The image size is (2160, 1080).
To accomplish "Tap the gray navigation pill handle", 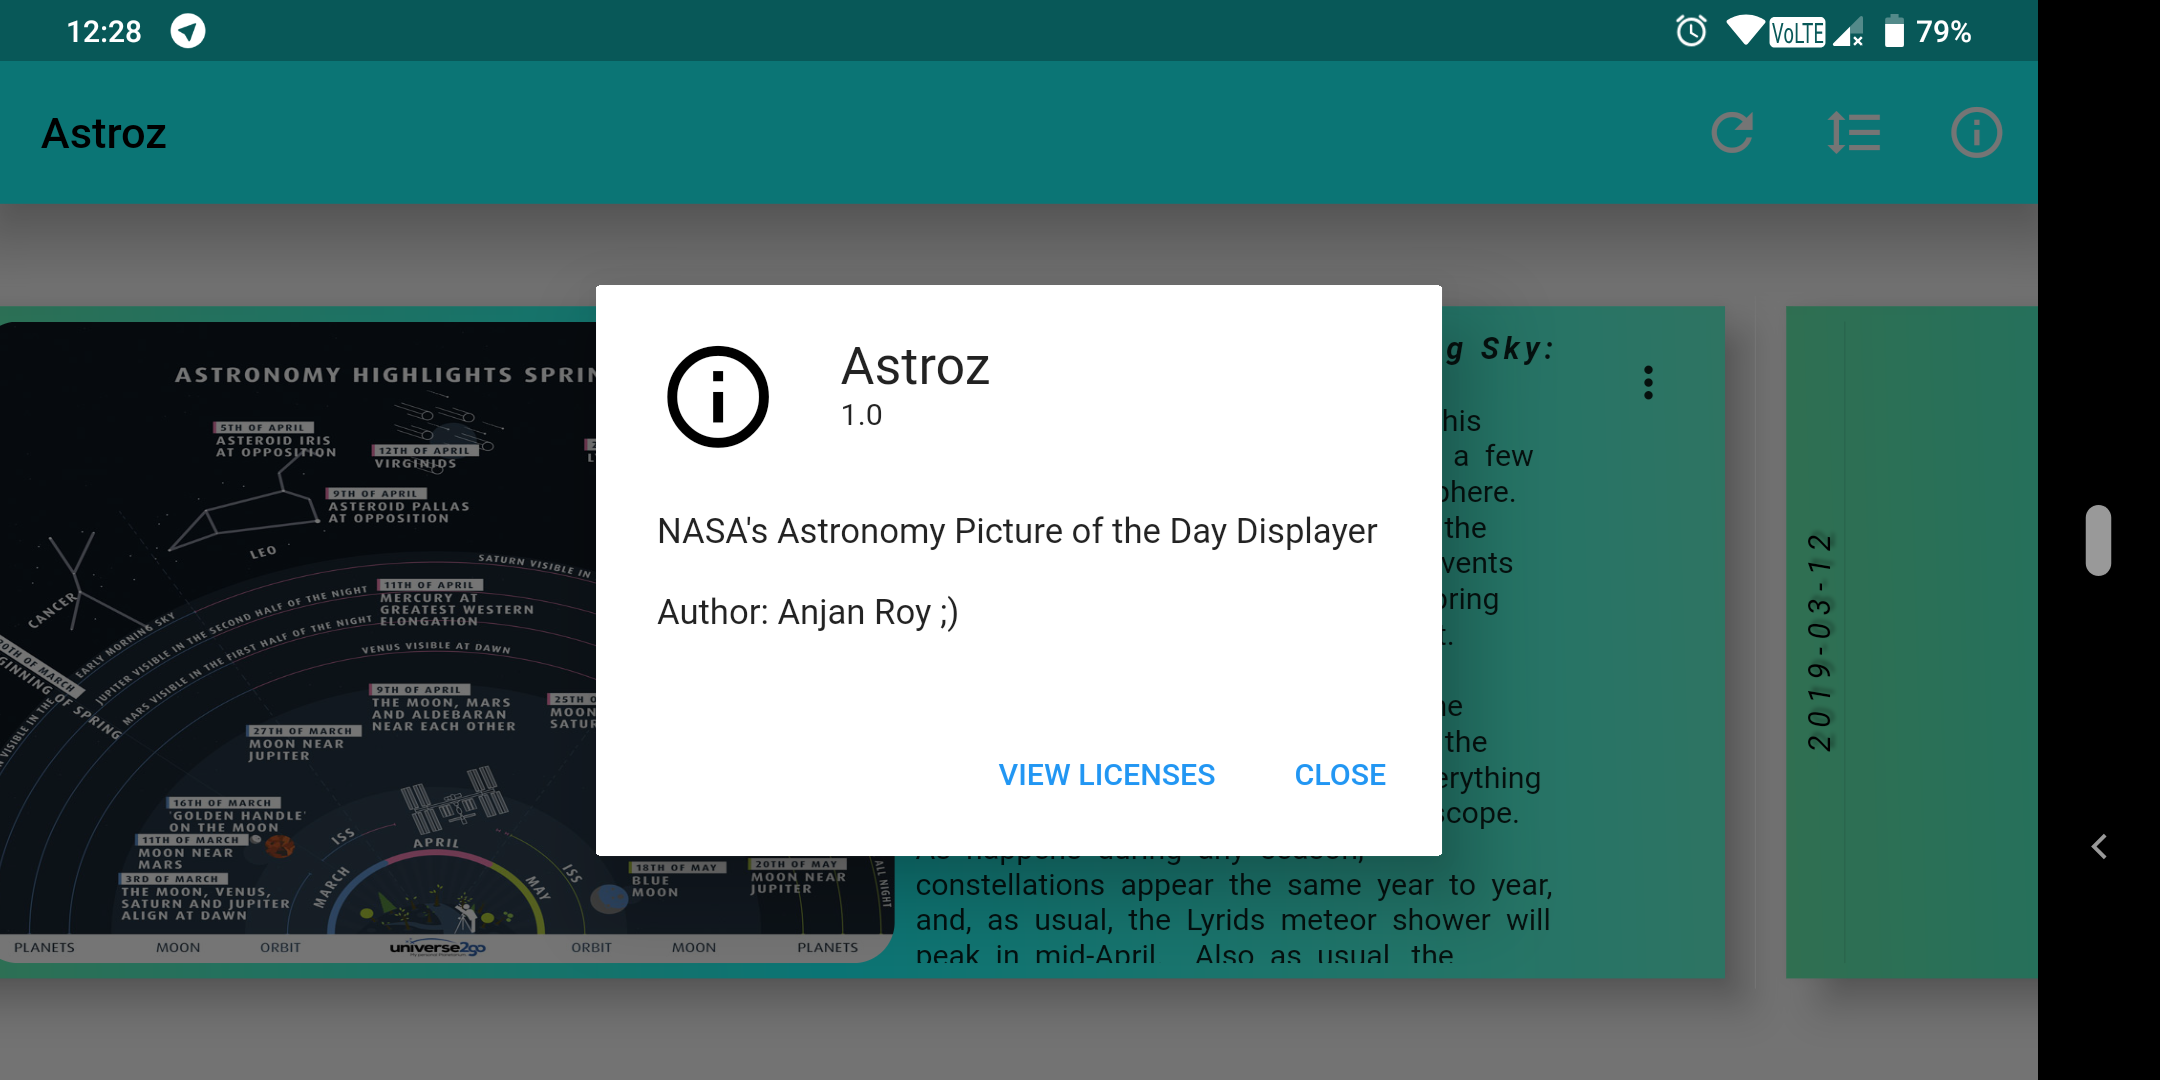I will click(2098, 540).
